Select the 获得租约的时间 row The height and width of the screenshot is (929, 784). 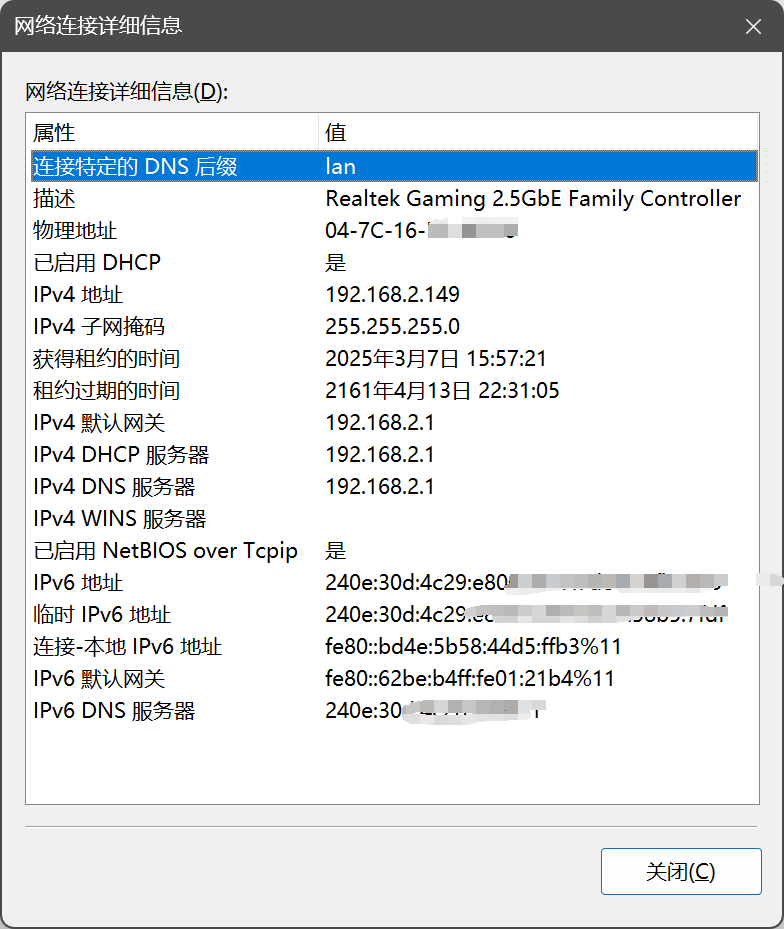pyautogui.click(x=106, y=359)
